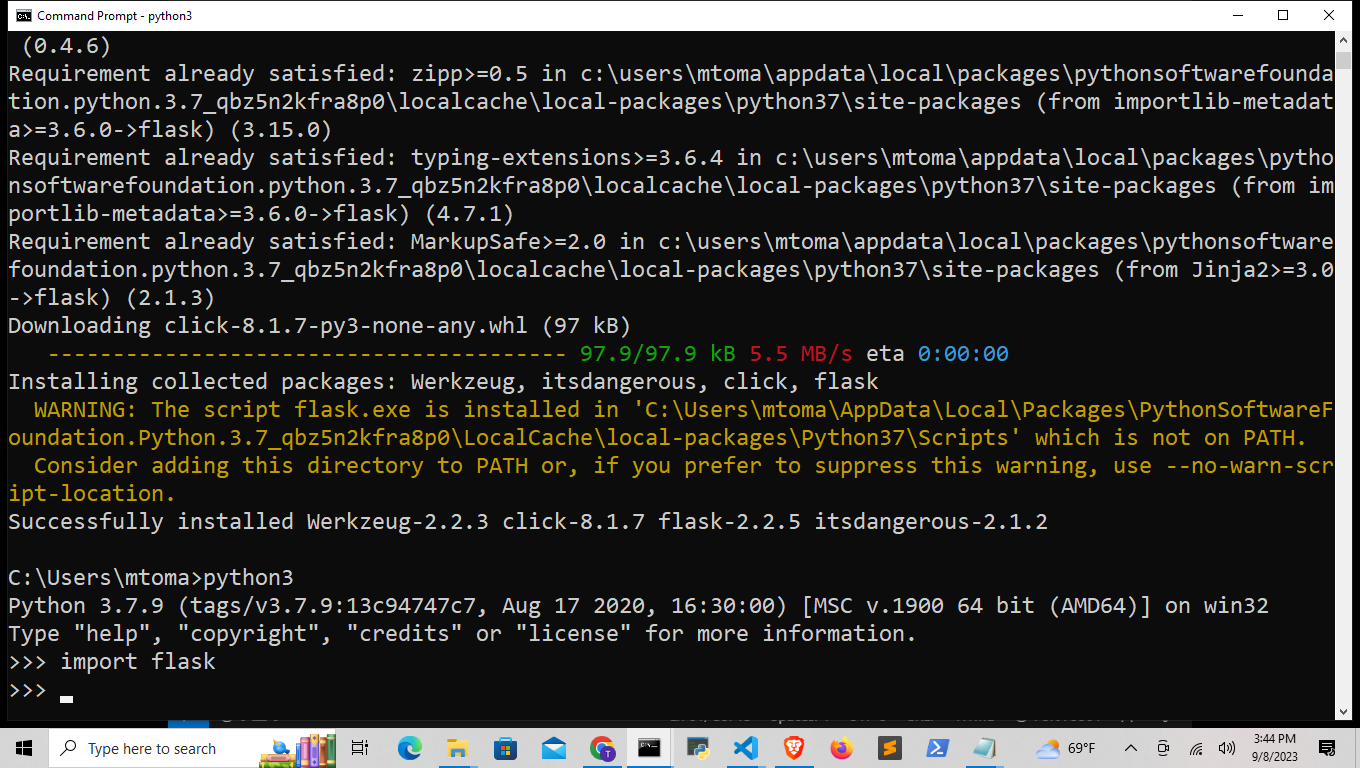Open the Mail app from the taskbar
The width and height of the screenshot is (1360, 768).
click(x=553, y=748)
